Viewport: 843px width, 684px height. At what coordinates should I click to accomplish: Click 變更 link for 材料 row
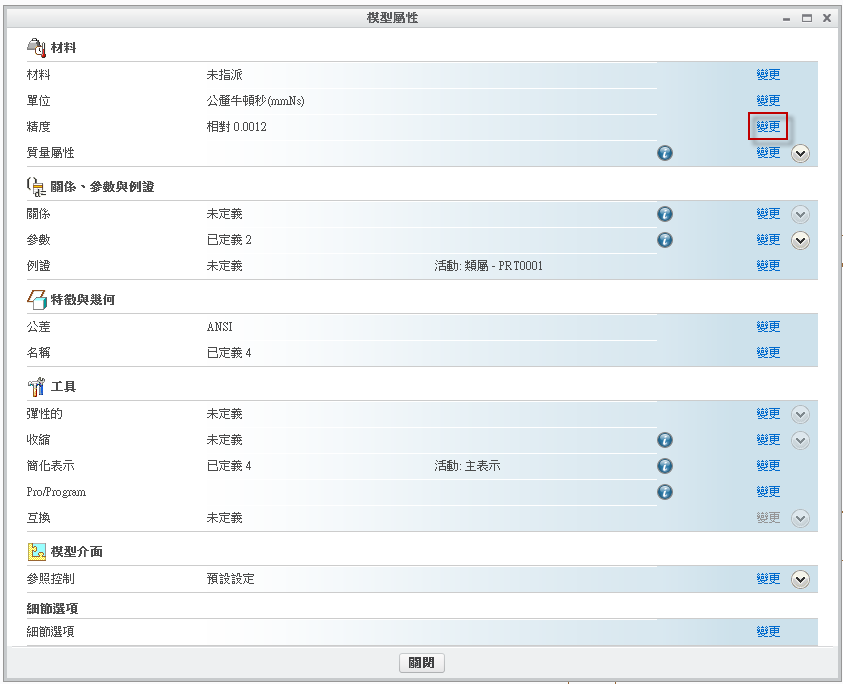768,75
